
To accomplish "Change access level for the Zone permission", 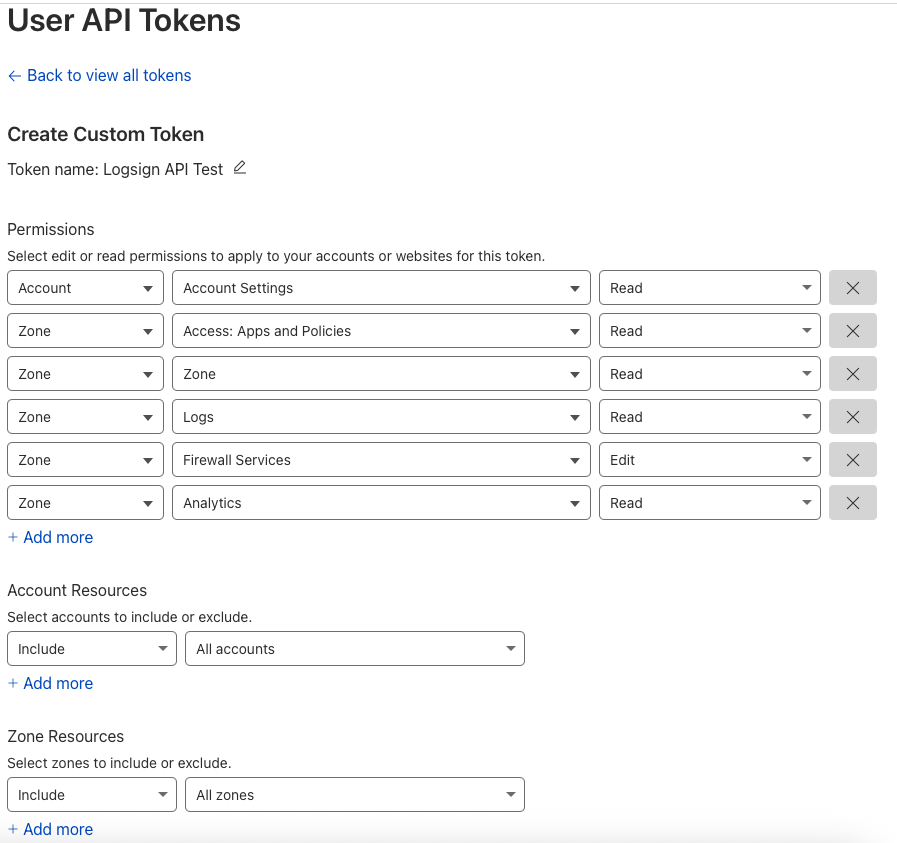I will point(709,373).
